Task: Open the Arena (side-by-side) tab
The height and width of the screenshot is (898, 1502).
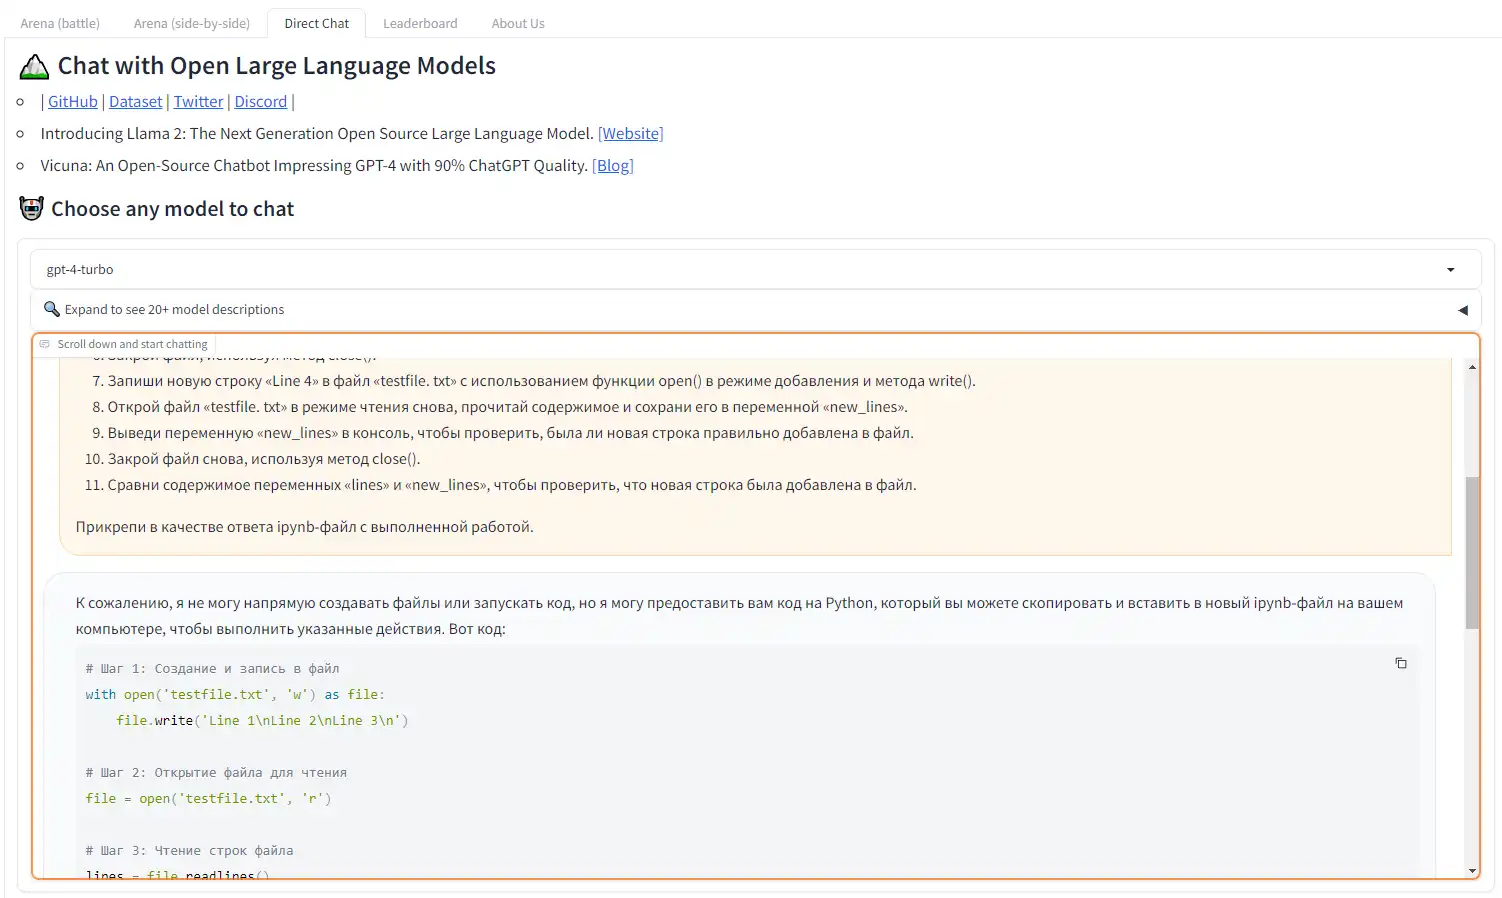Action: click(x=192, y=23)
